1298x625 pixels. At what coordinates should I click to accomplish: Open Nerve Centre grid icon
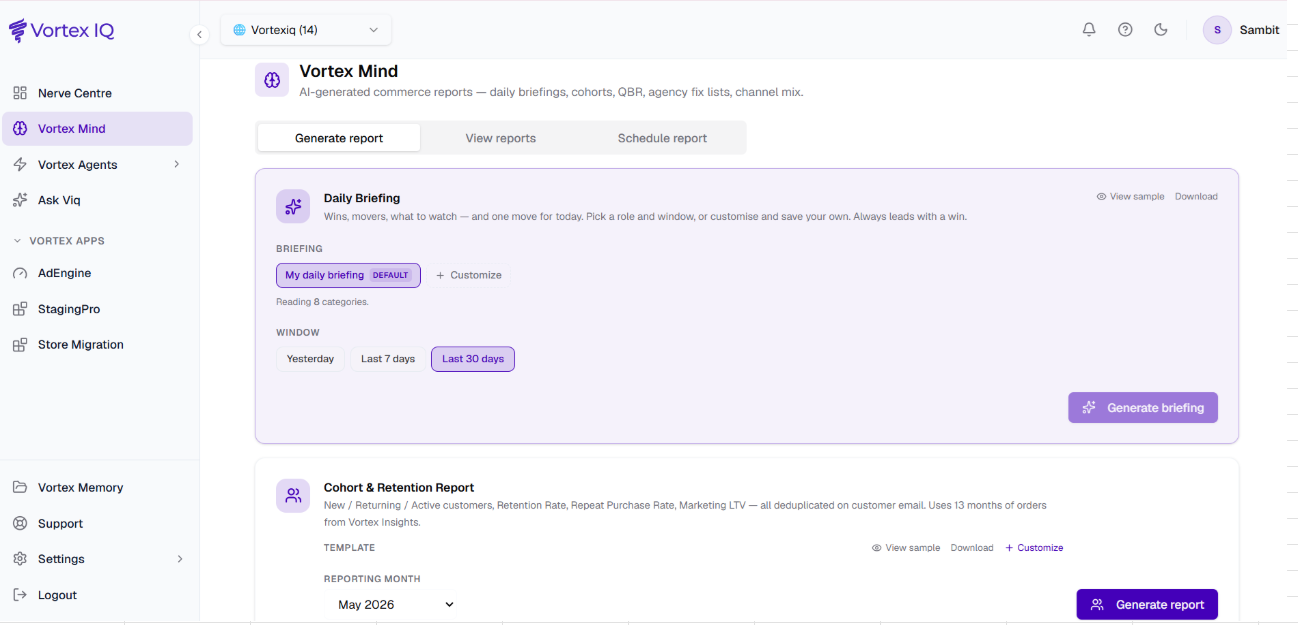20,93
